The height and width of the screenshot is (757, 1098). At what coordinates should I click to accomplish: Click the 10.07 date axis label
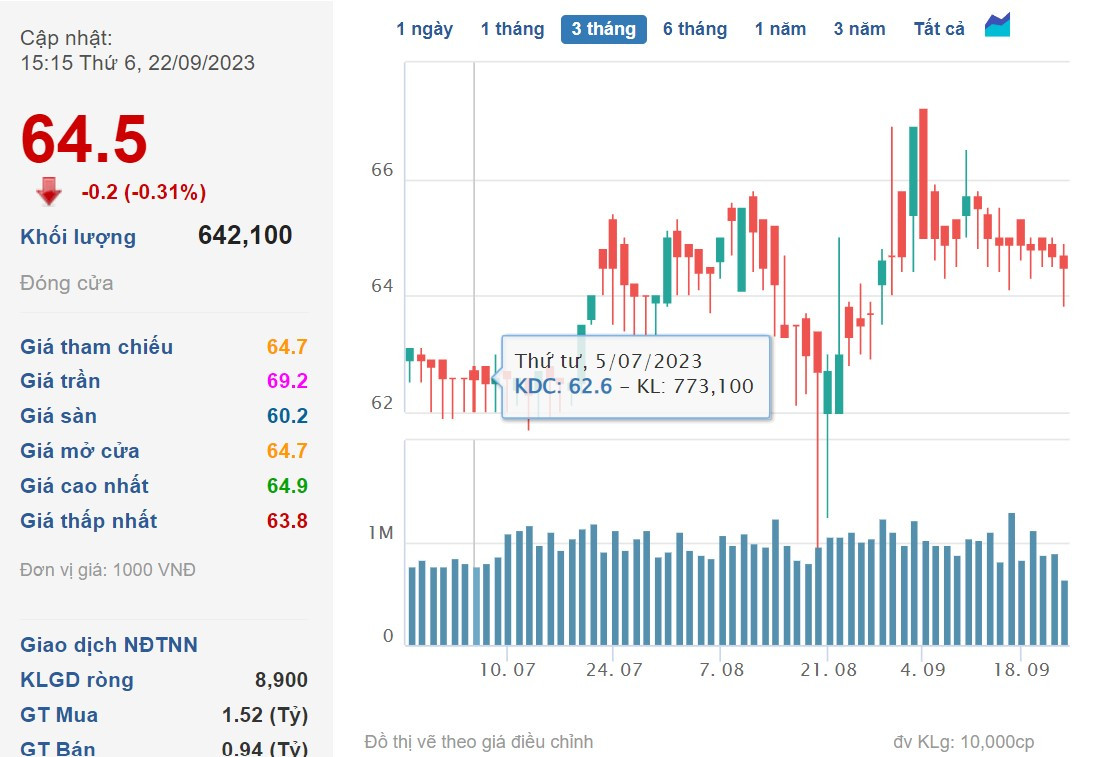click(x=508, y=670)
